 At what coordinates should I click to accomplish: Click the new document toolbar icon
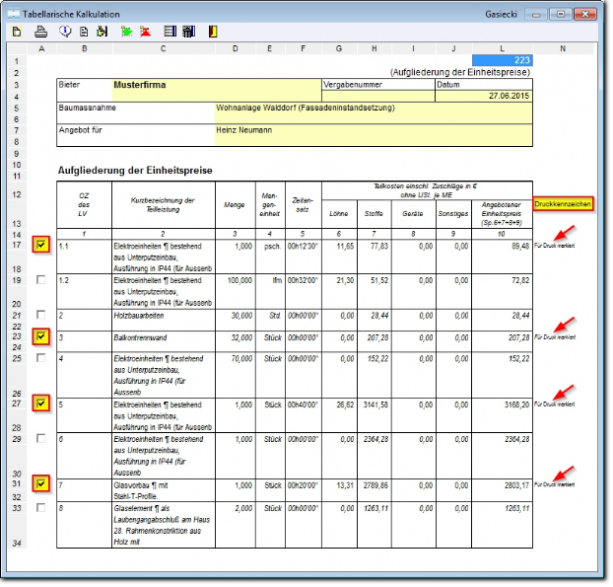pyautogui.click(x=17, y=32)
